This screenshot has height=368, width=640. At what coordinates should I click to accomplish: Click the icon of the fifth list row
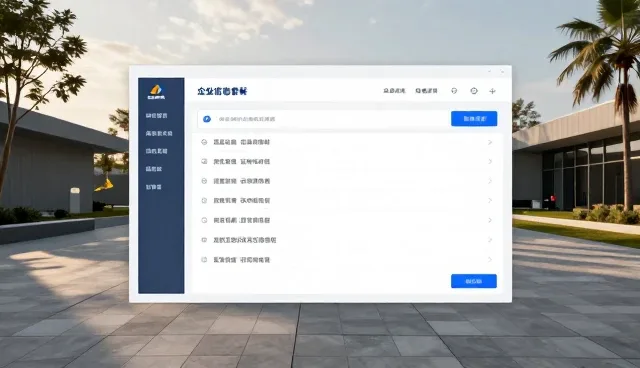(x=204, y=220)
